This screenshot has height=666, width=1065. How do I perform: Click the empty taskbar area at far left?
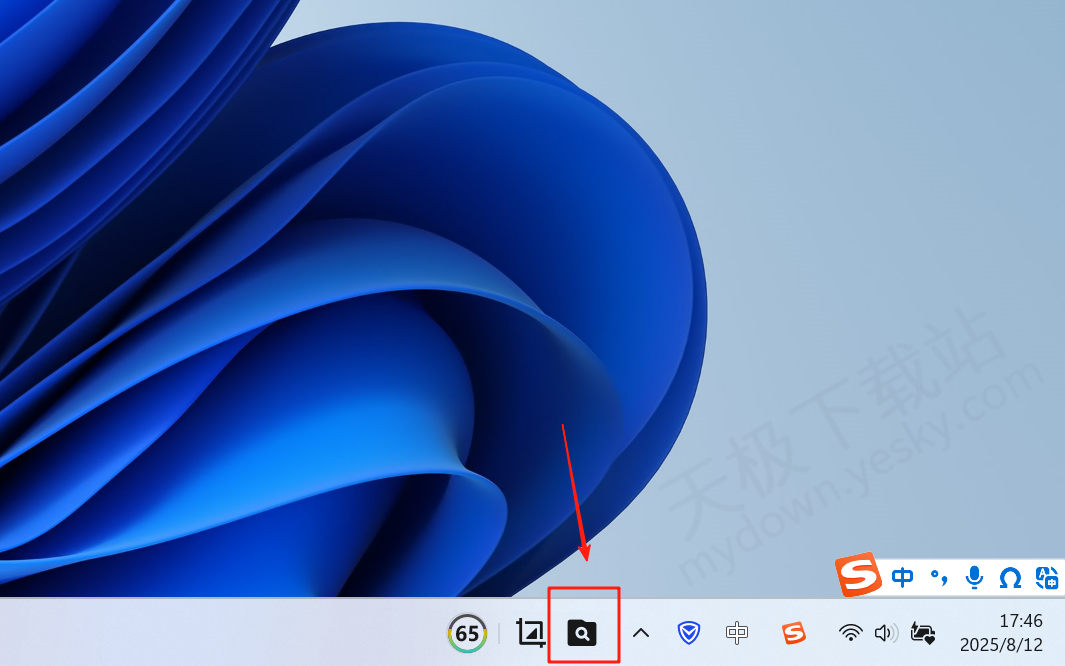pos(150,632)
